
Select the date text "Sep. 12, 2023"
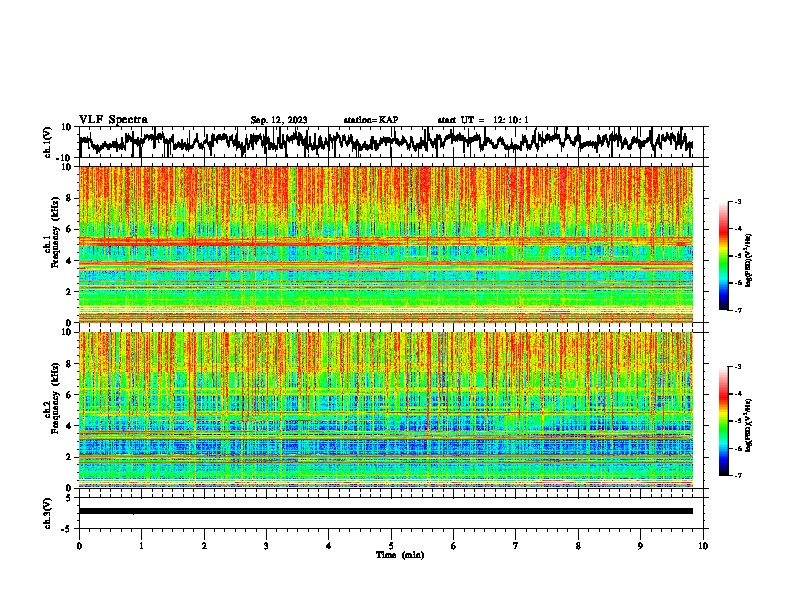click(279, 120)
